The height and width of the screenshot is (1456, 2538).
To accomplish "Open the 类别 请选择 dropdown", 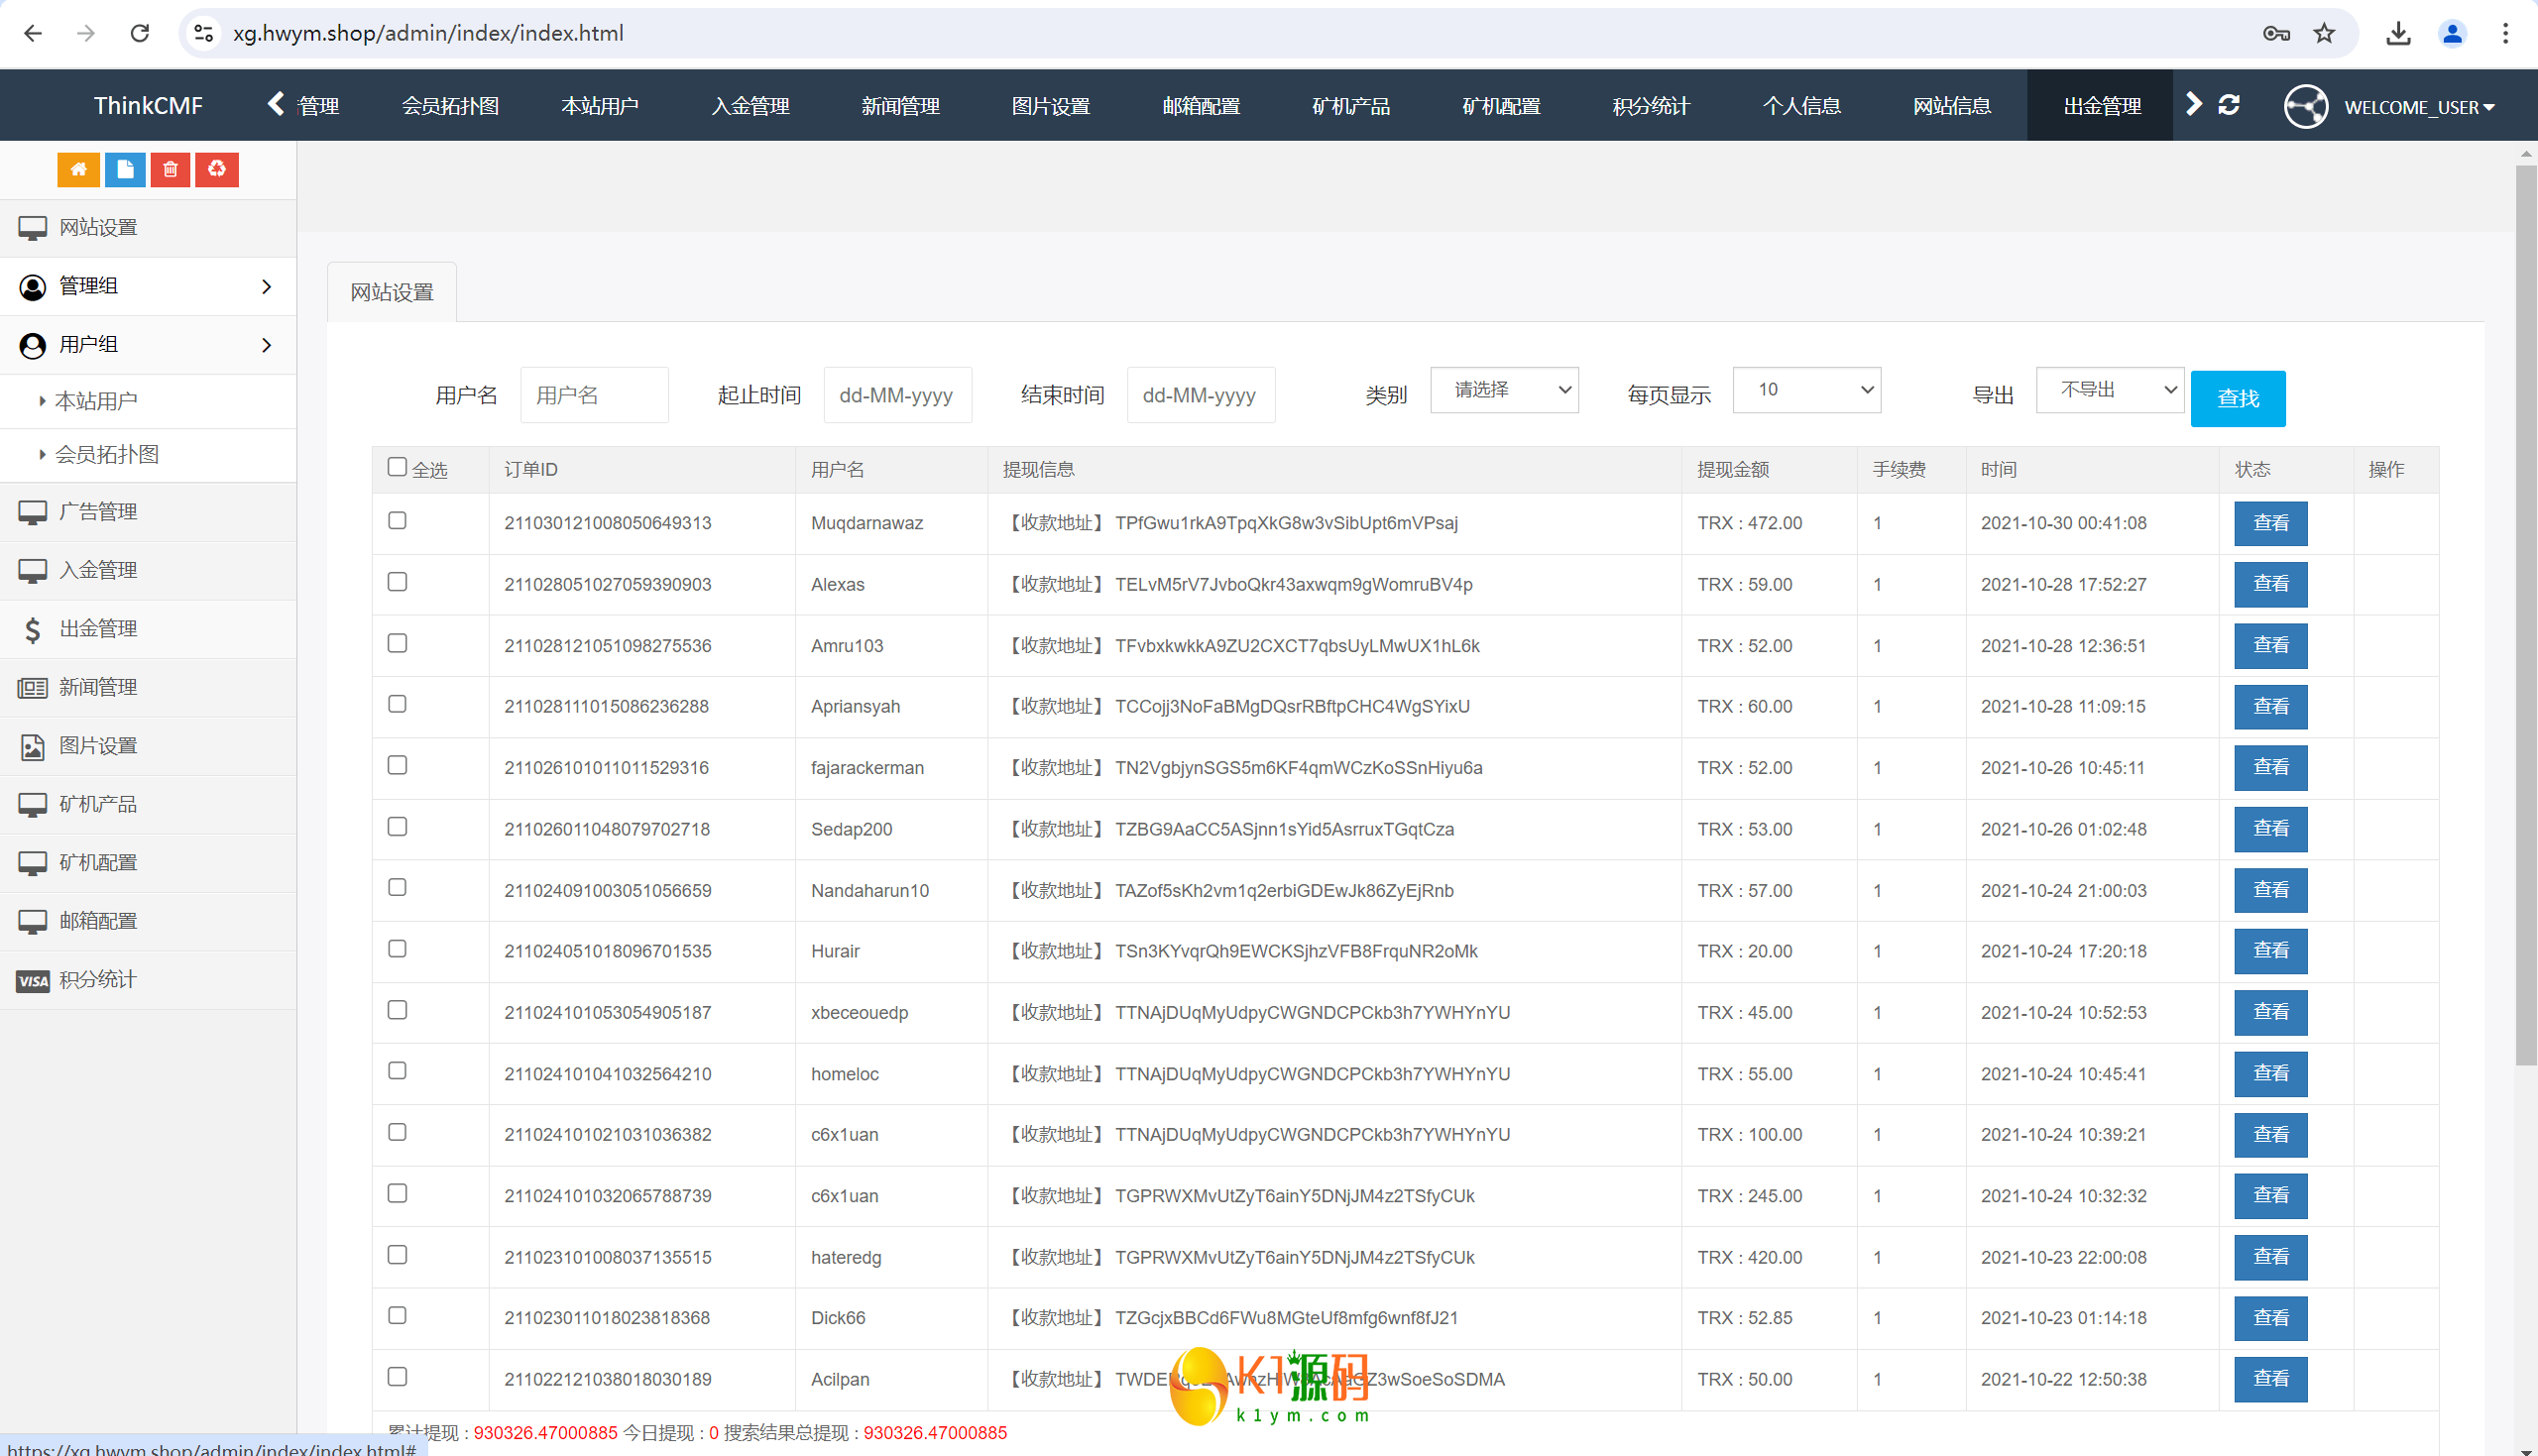I will pos(1504,390).
